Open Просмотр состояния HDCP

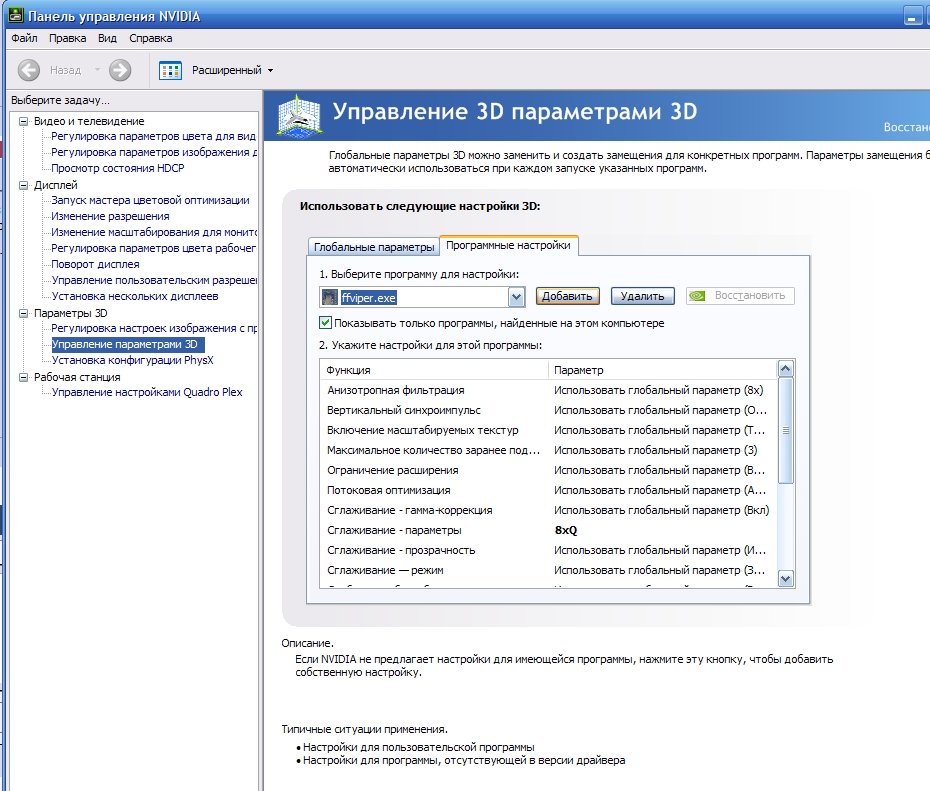117,168
